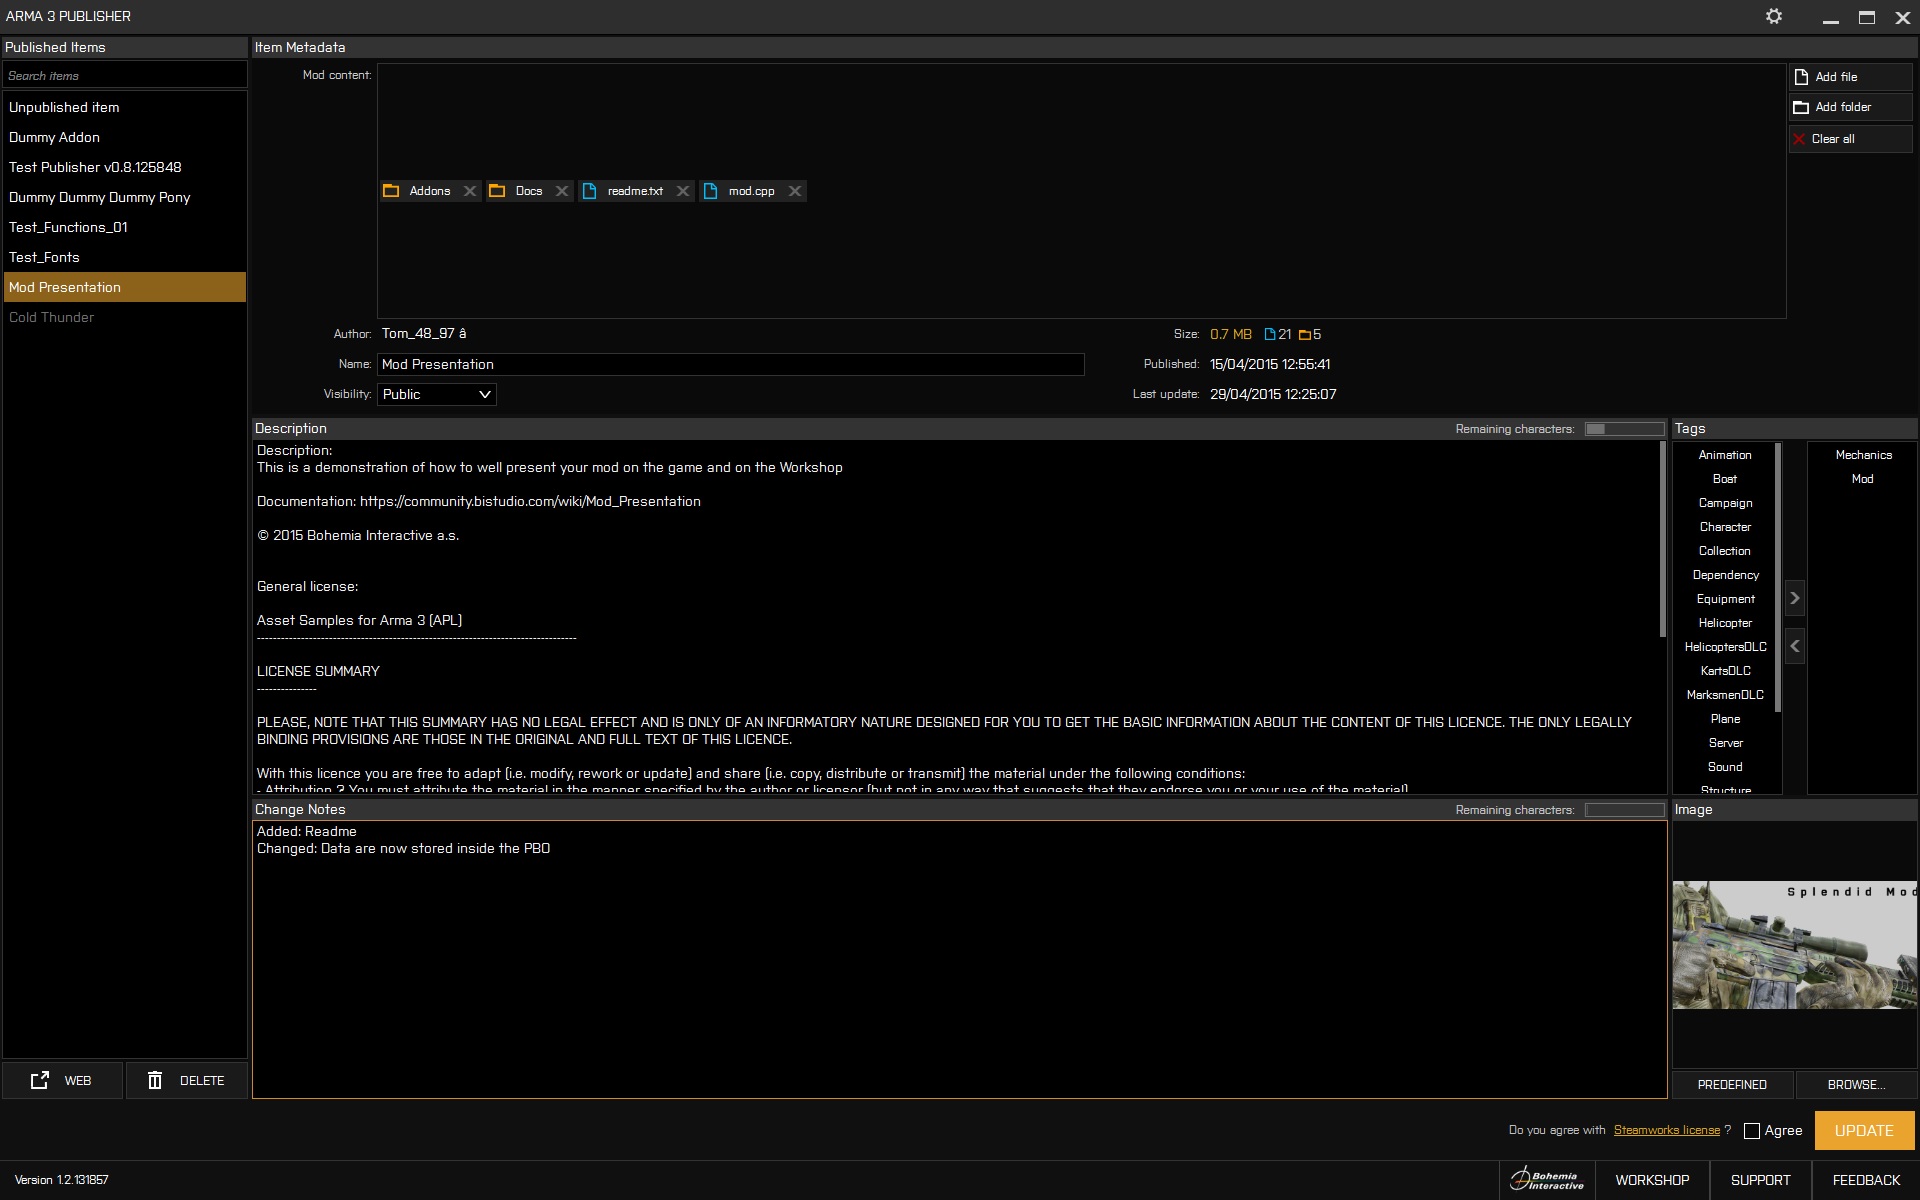The image size is (1920, 1200).
Task: Open the Steamworks license link
Action: [1665, 1130]
